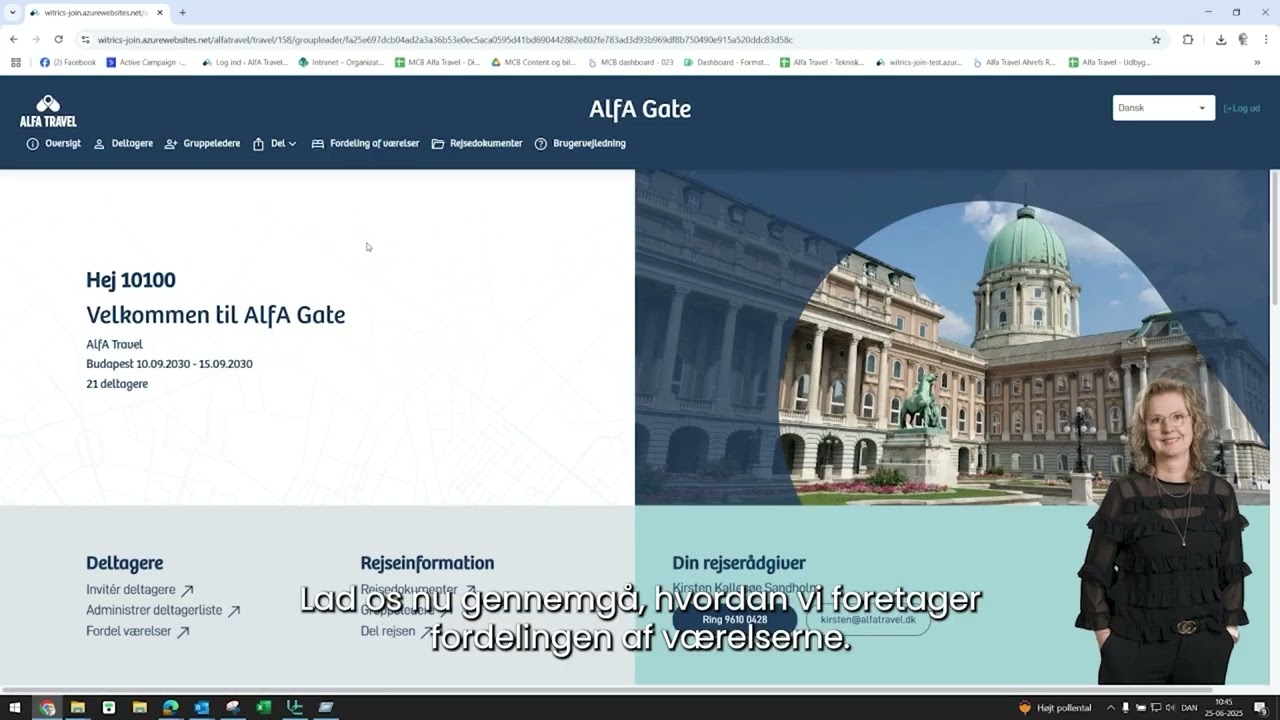Click the vertical page scrollbar
The height and width of the screenshot is (720, 1280).
pos(1274,238)
